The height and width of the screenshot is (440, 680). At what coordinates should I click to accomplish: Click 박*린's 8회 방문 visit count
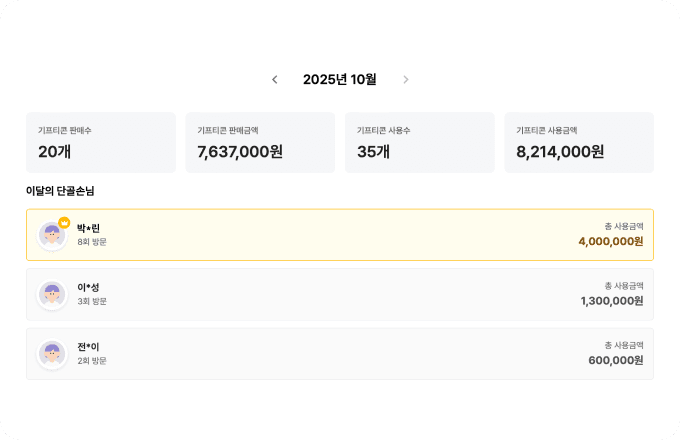92,242
